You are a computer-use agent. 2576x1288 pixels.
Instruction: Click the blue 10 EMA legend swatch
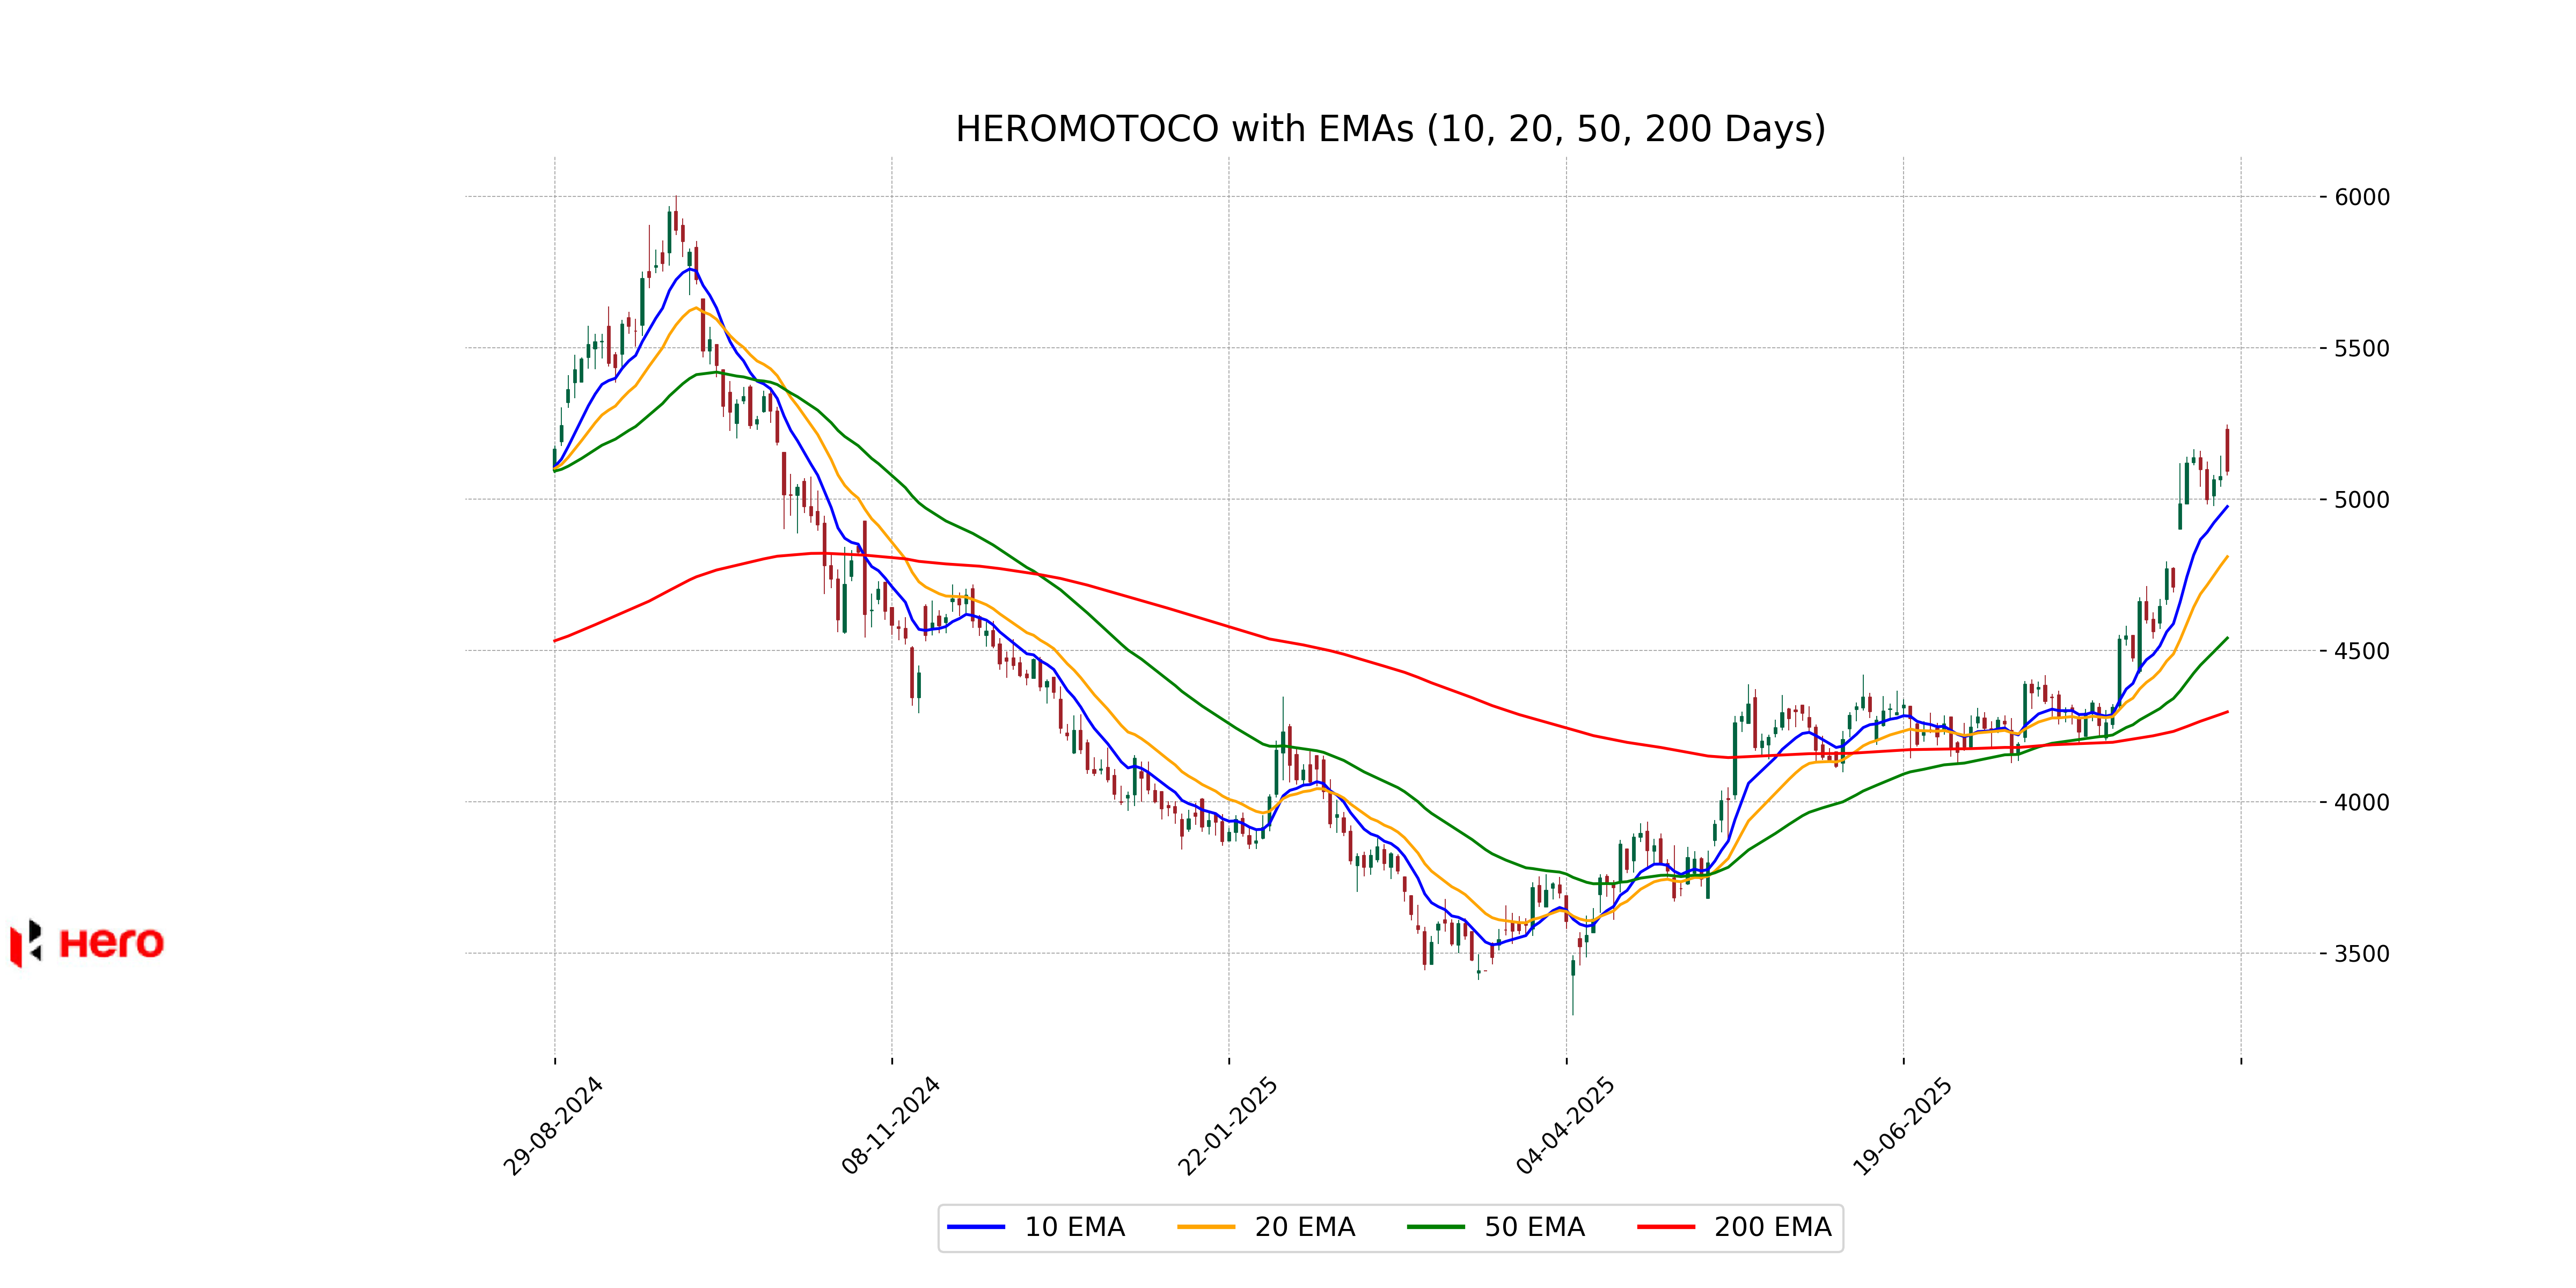tap(976, 1227)
